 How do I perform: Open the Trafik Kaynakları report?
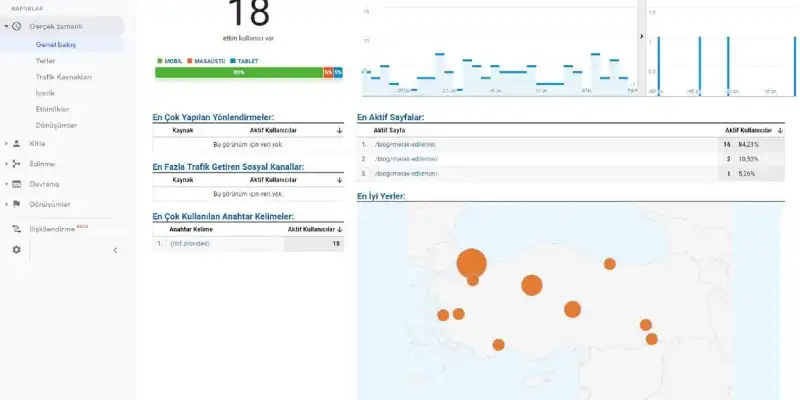[63, 76]
